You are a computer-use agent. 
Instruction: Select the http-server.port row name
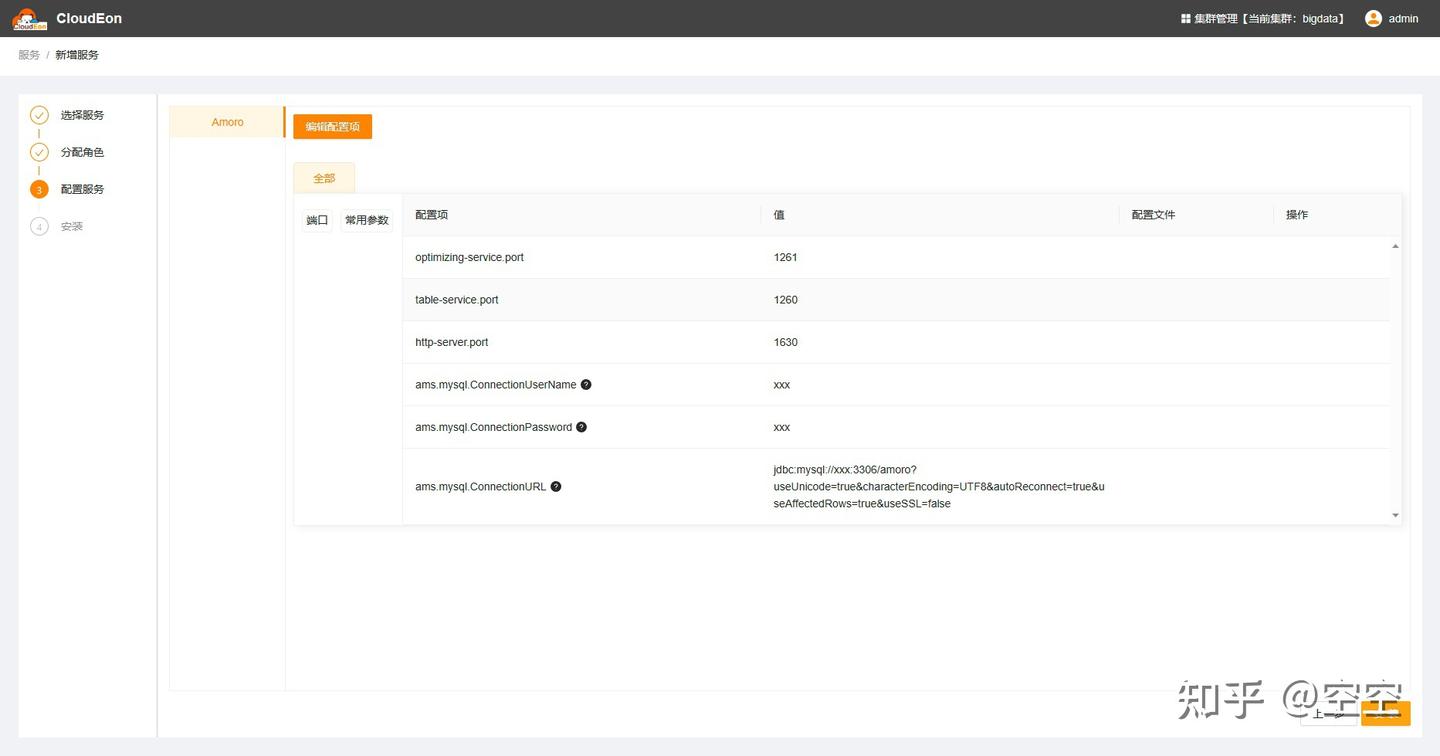coord(452,342)
